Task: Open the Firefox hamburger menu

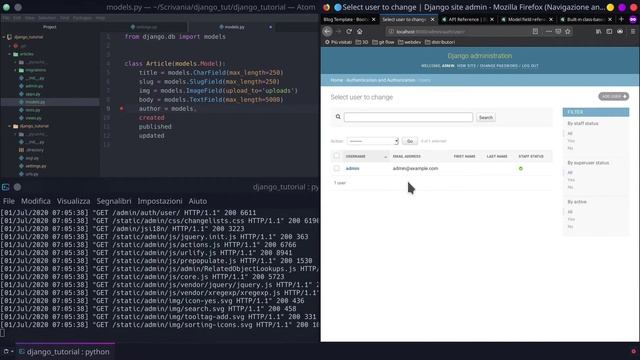Action: [x=633, y=31]
